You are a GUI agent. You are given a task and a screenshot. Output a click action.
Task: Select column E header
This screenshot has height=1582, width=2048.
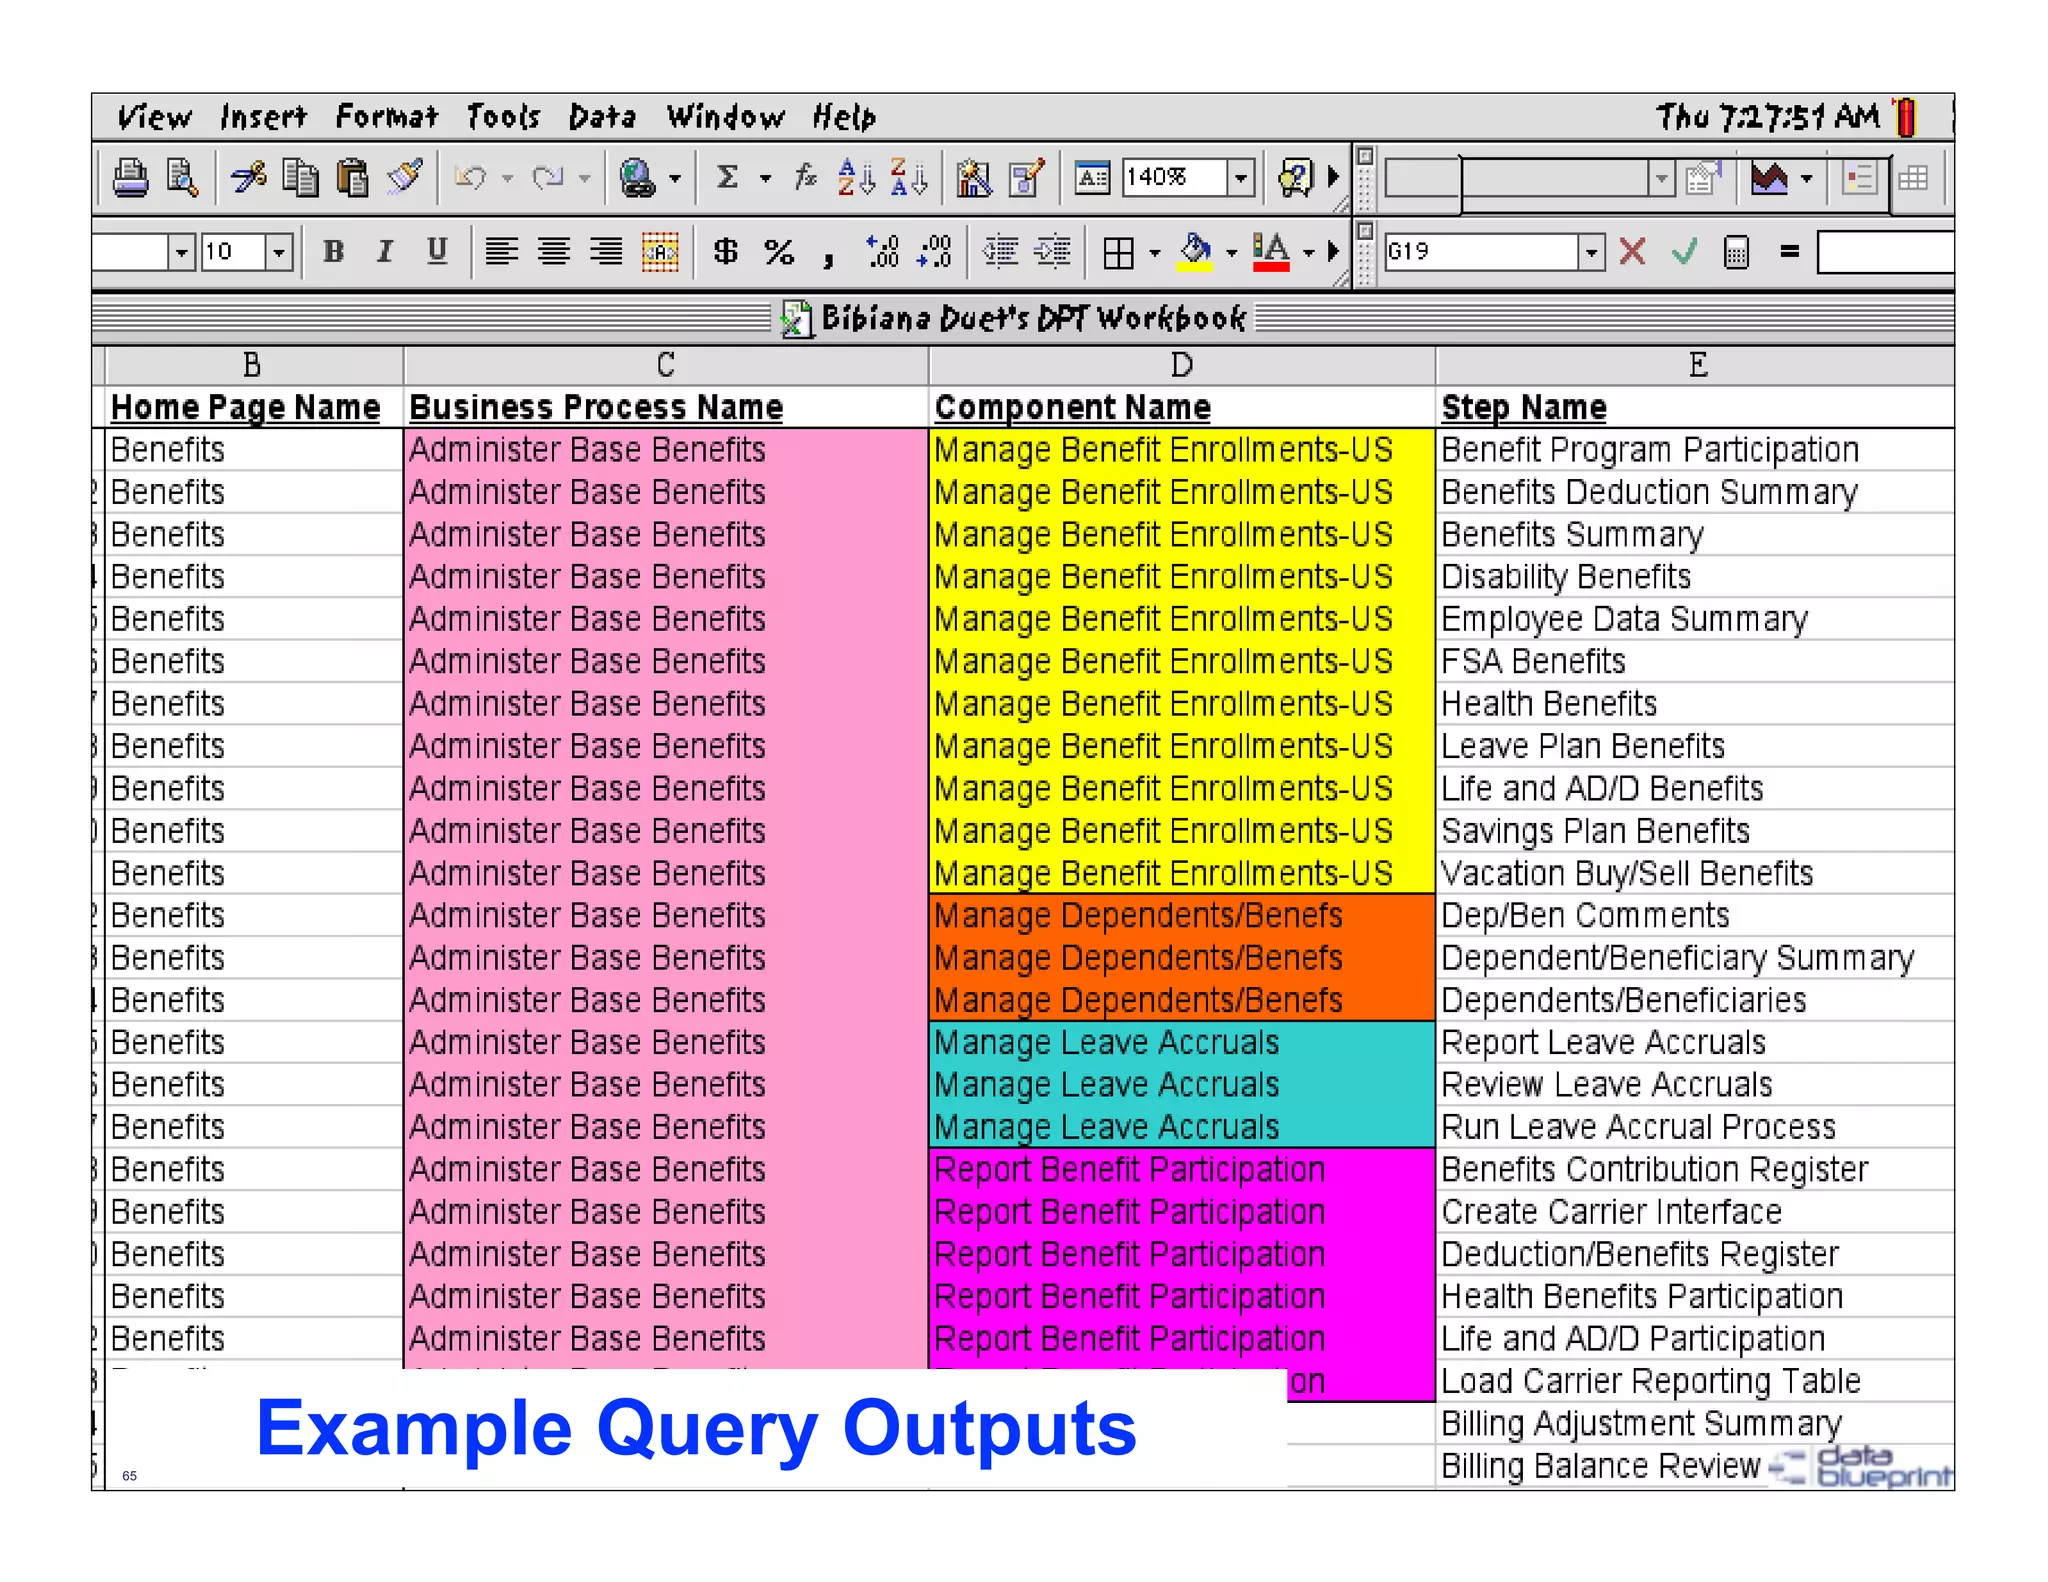coord(1696,365)
